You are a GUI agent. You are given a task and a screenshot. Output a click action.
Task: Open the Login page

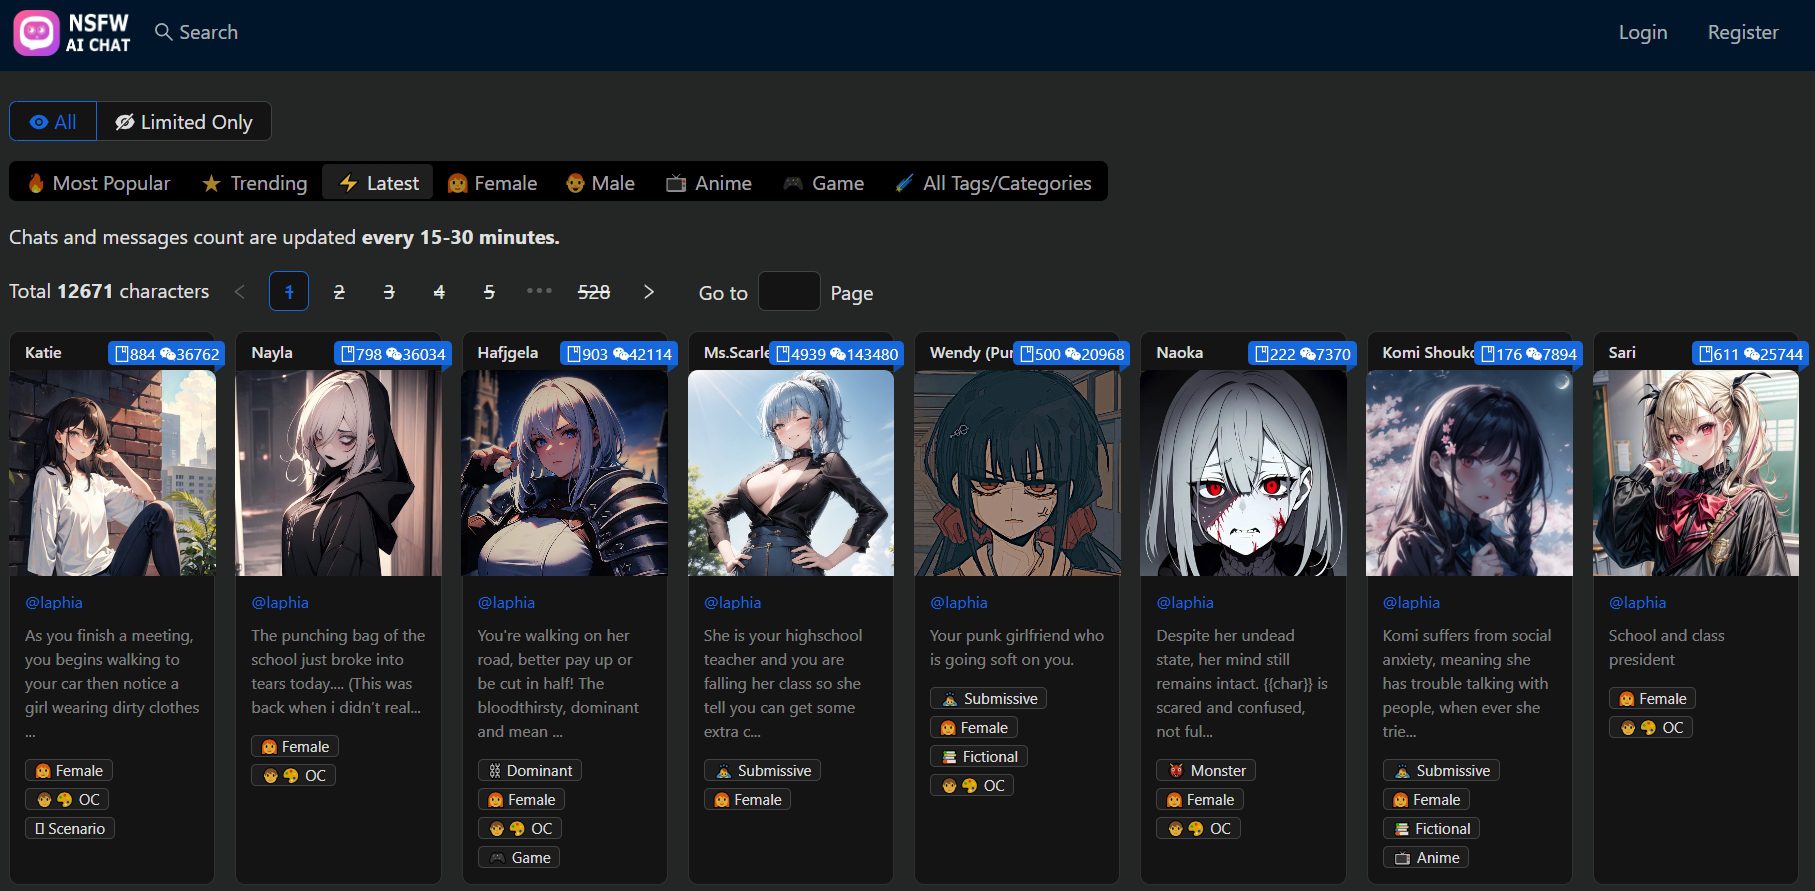tap(1643, 32)
